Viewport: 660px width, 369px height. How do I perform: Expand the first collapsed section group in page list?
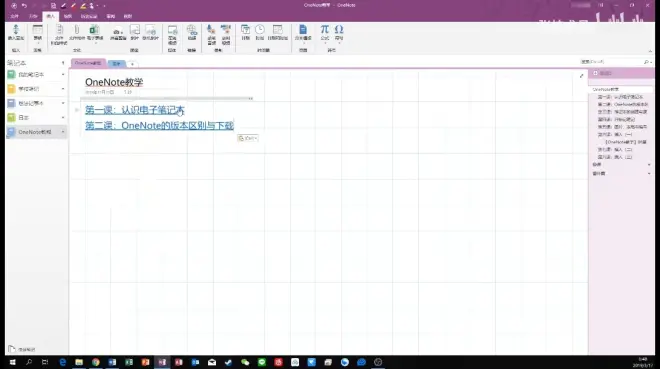pos(649,165)
